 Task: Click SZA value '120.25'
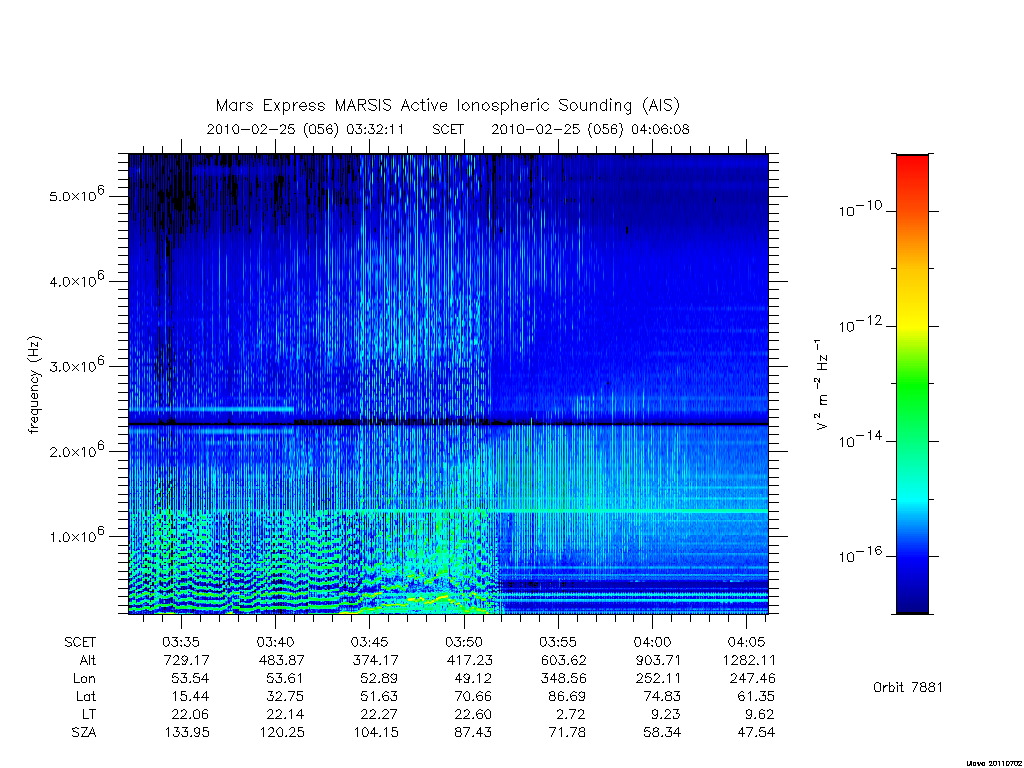[281, 733]
